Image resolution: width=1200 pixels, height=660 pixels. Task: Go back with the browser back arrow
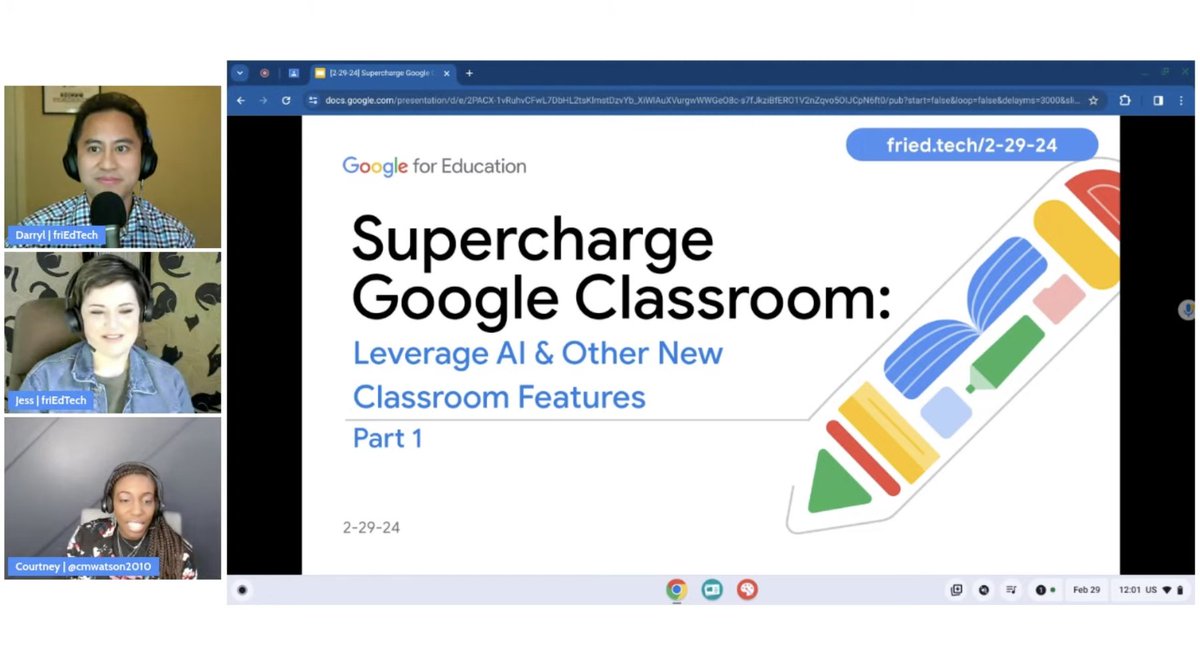[241, 100]
